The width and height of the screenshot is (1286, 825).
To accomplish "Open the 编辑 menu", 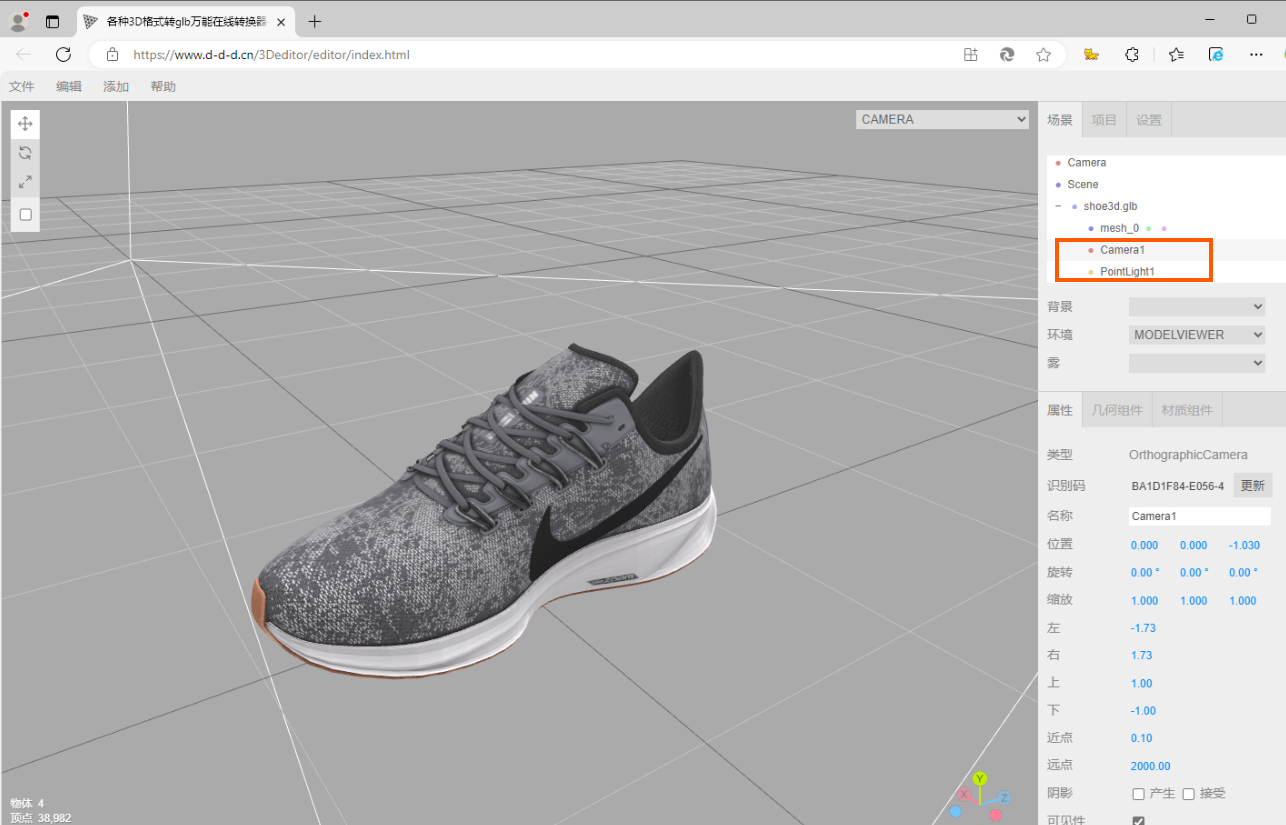I will (69, 87).
